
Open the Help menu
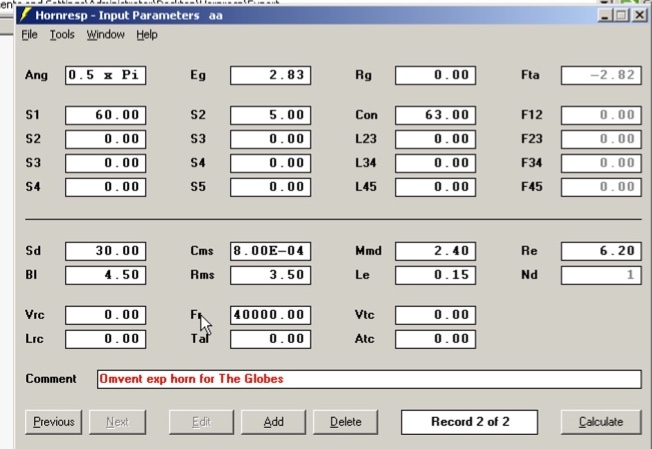click(147, 35)
